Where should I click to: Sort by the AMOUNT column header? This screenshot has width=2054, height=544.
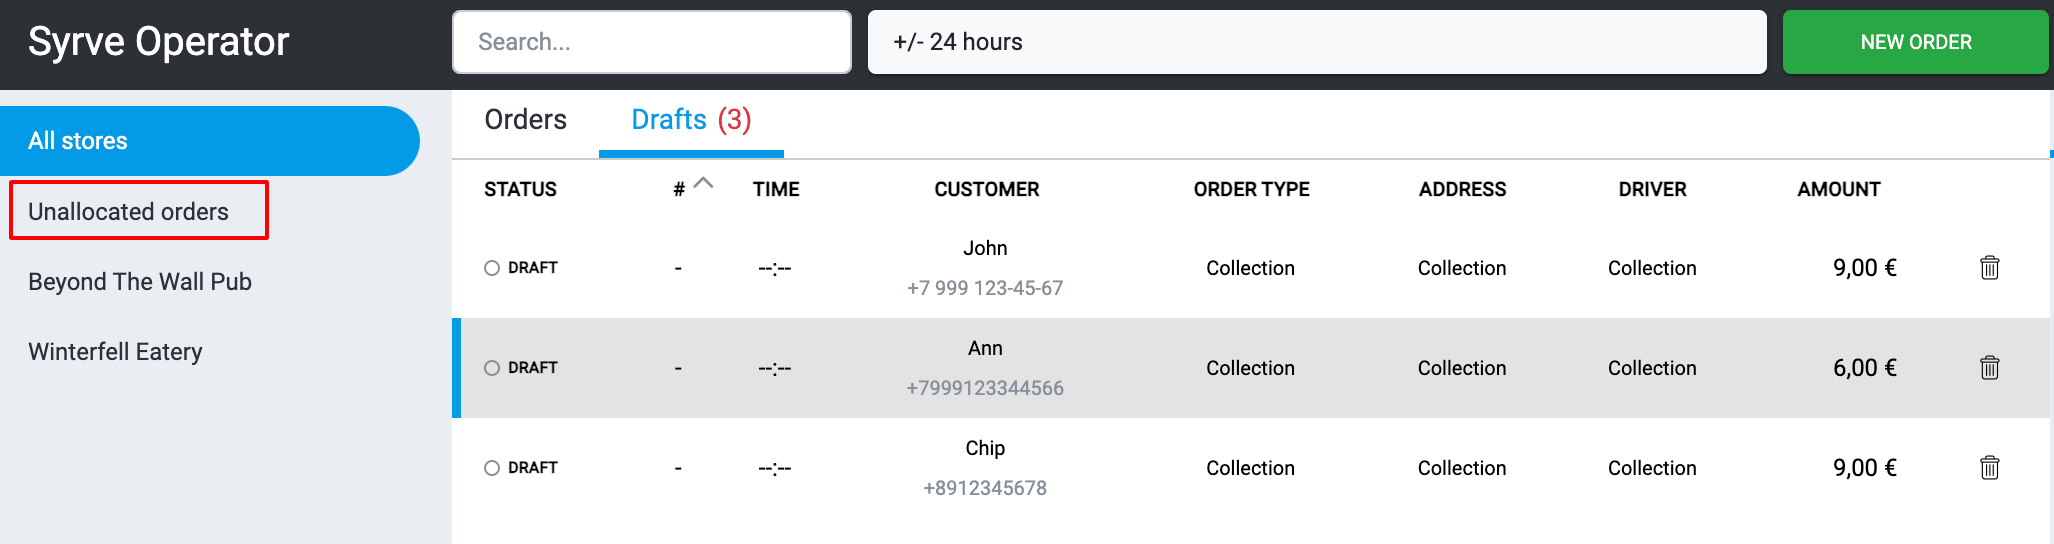coord(1838,189)
